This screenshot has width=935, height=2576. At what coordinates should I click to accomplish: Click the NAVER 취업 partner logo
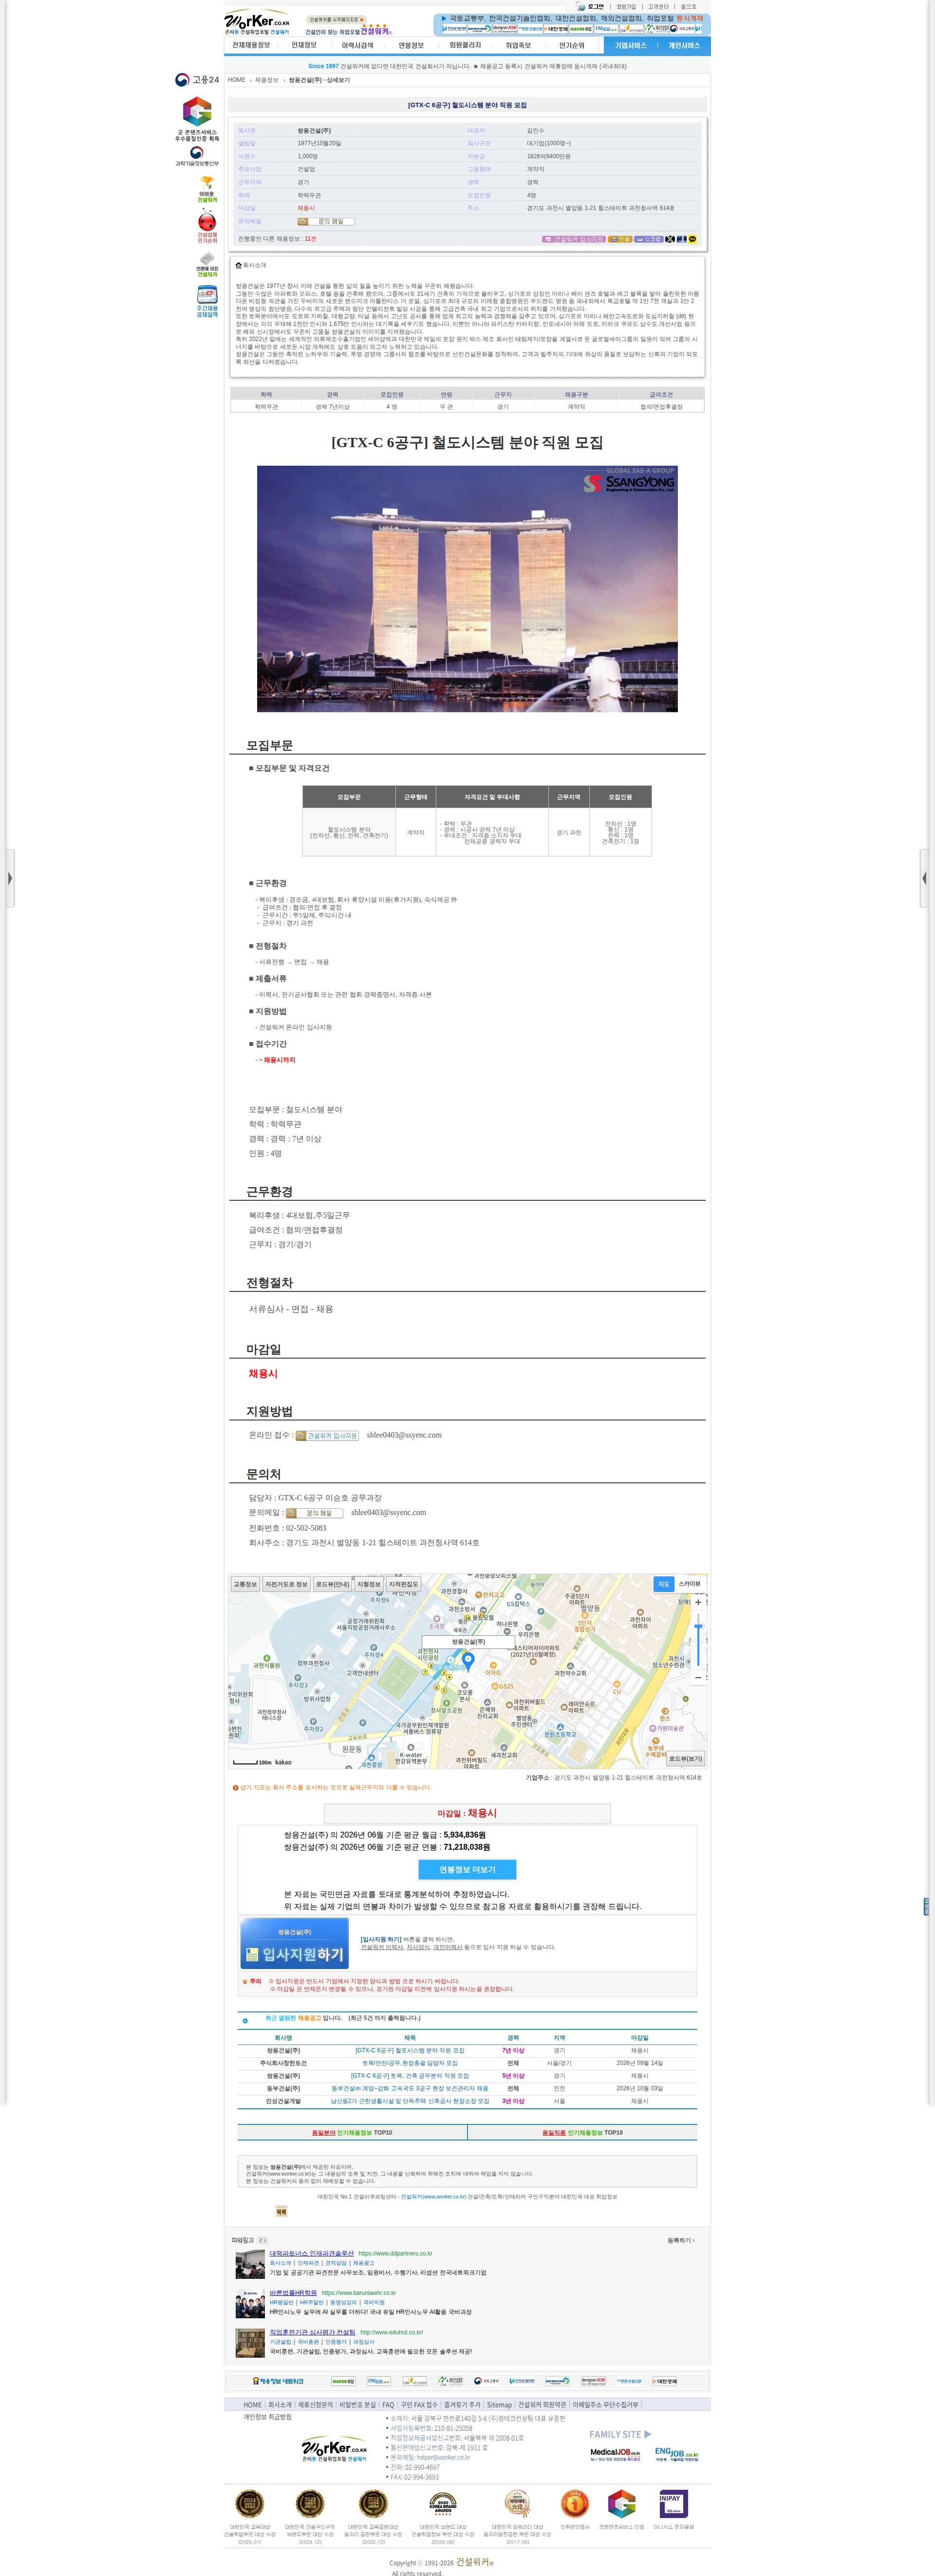click(343, 2381)
